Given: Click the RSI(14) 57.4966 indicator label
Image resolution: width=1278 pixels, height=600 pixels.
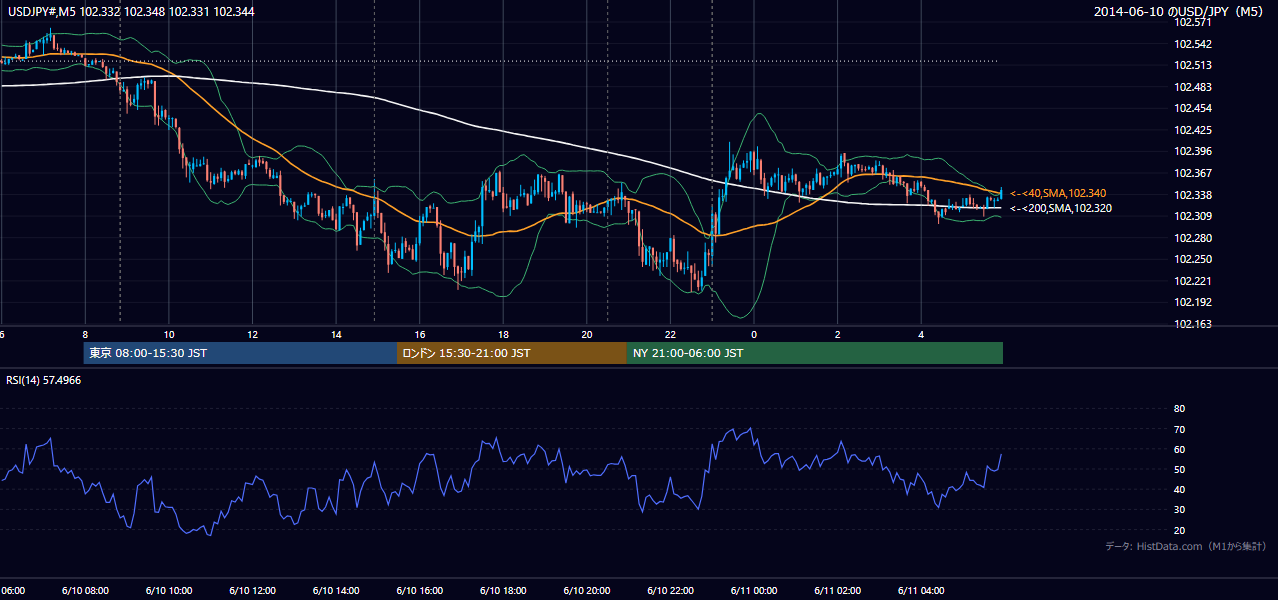Looking at the screenshot, I should (44, 380).
